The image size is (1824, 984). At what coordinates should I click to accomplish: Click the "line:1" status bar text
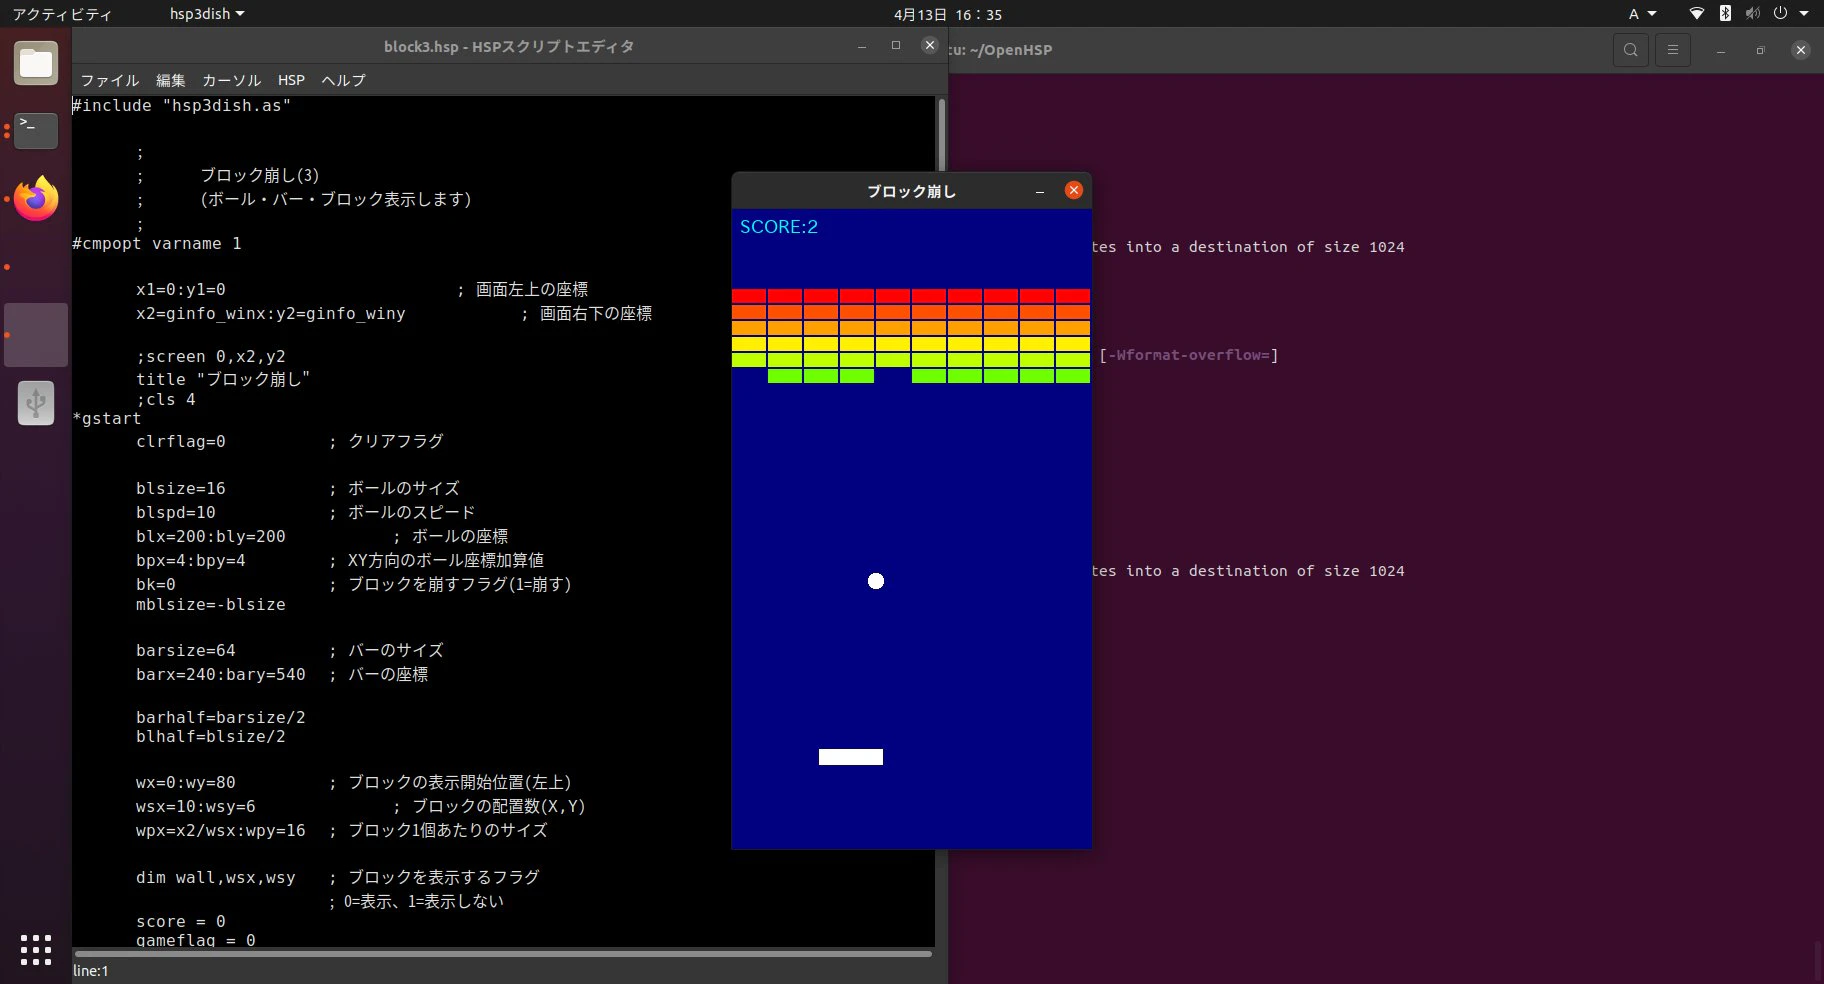coord(91,971)
